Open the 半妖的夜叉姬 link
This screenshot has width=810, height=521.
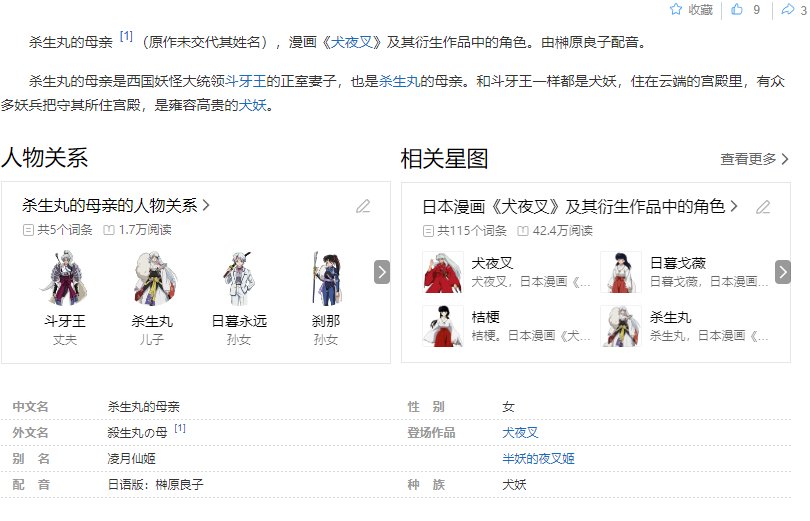(538, 459)
